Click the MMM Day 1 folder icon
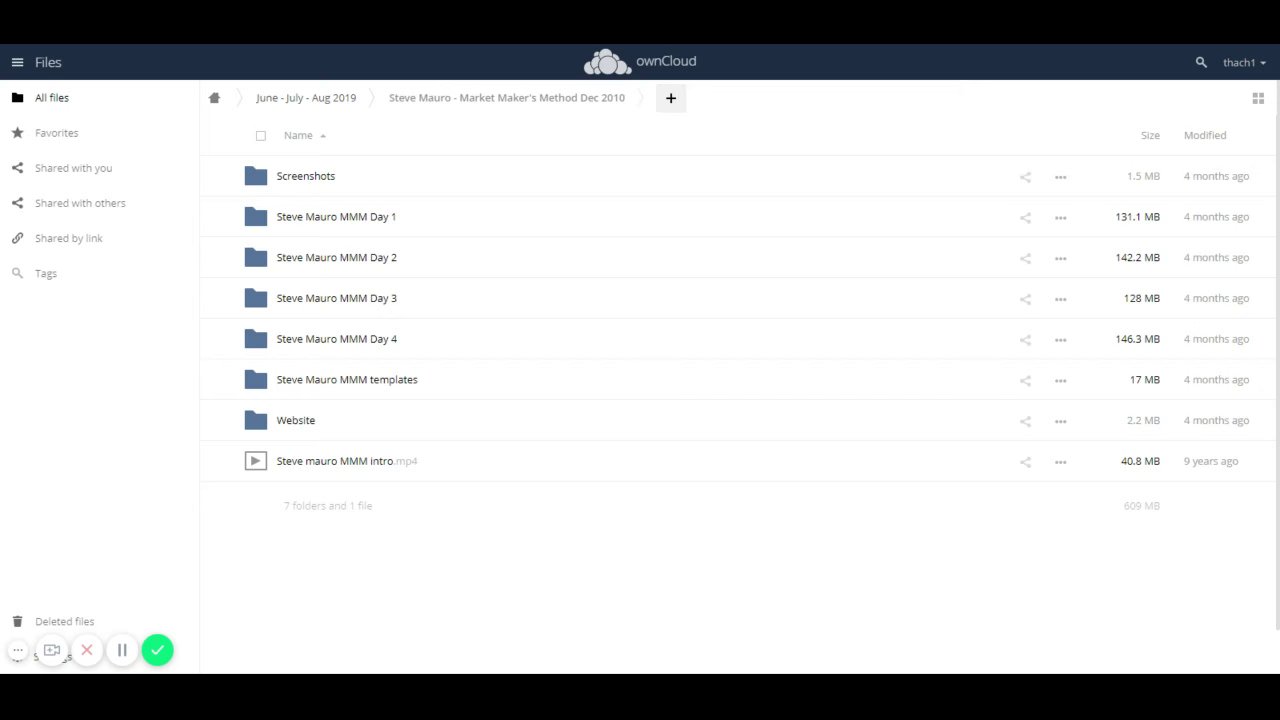 point(256,217)
